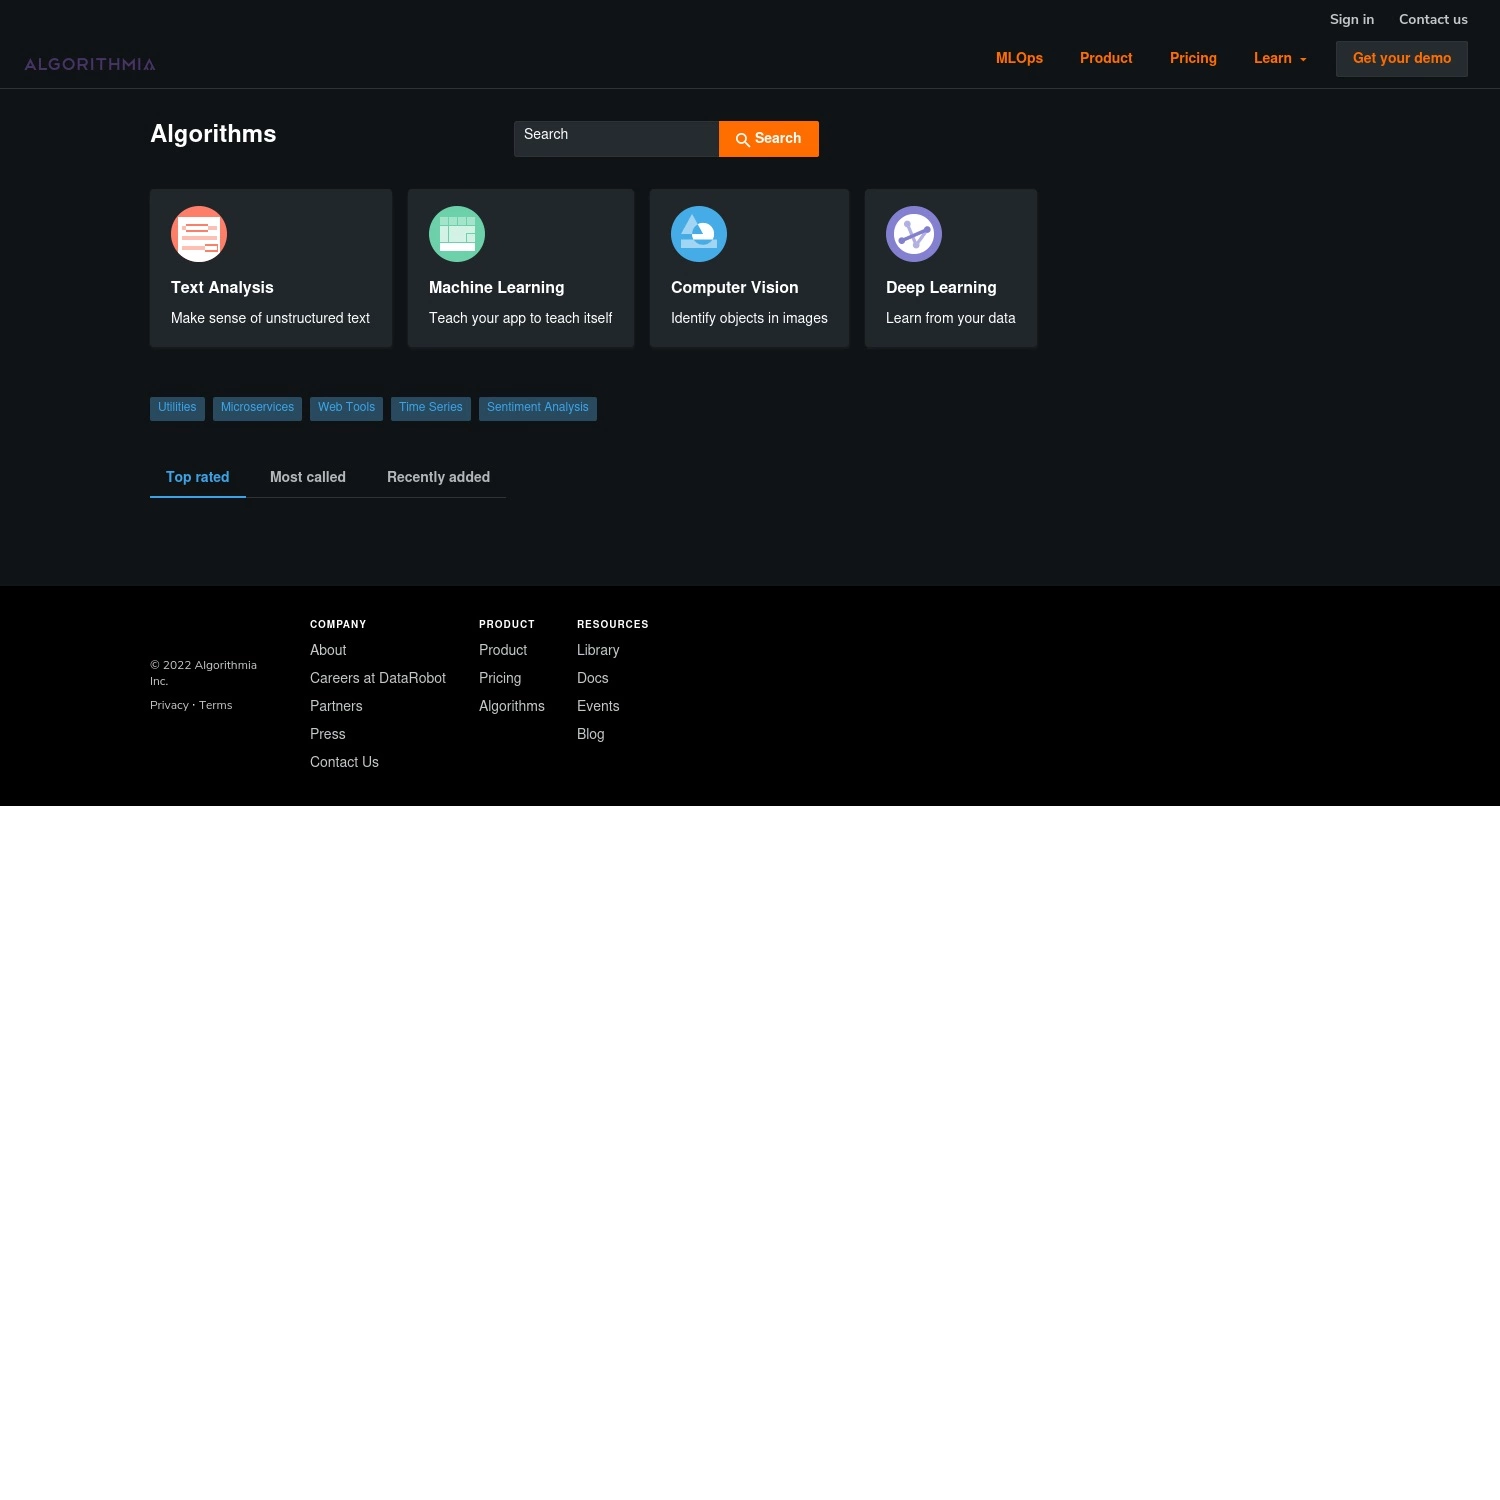
Task: Click the Get your demo button
Action: [x=1402, y=58]
